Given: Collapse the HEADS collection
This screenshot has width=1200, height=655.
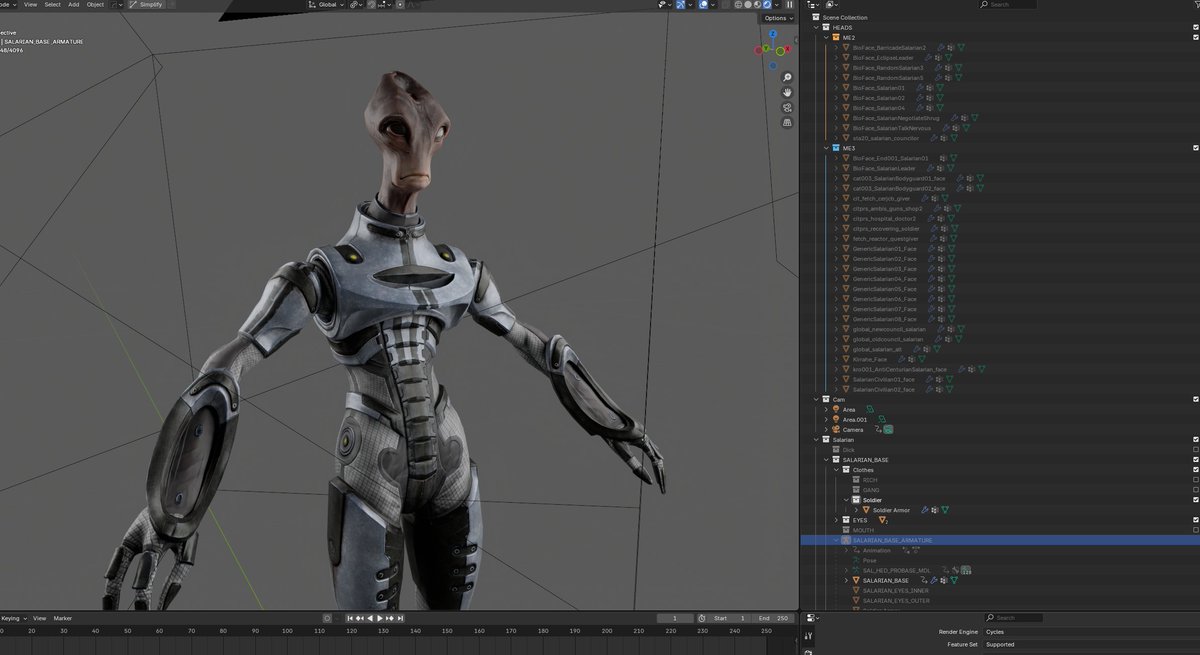Looking at the screenshot, I should (x=817, y=27).
